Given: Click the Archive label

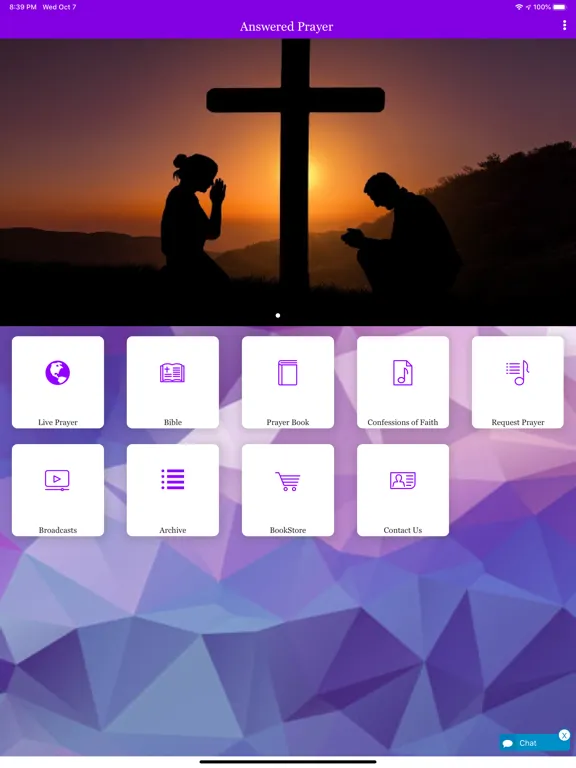Looking at the screenshot, I should (x=172, y=530).
